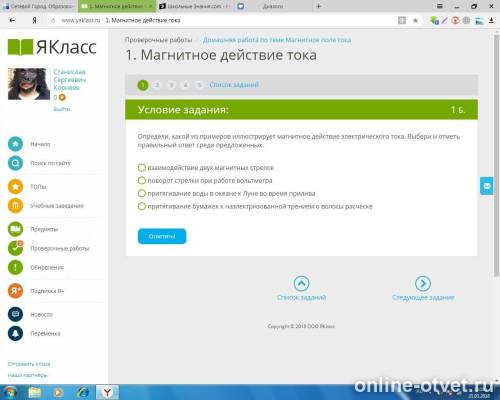Go to task number 2 circle

(x=157, y=85)
